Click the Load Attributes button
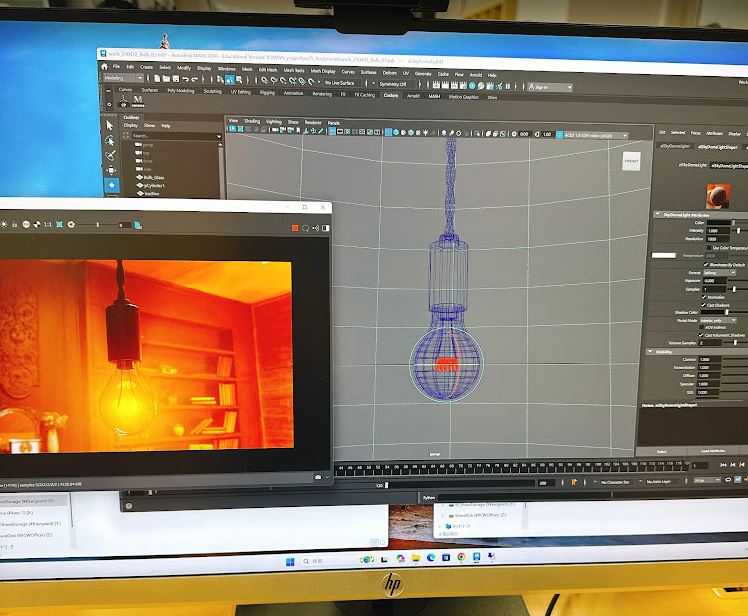Screen dimensions: 748x616 point(713,450)
